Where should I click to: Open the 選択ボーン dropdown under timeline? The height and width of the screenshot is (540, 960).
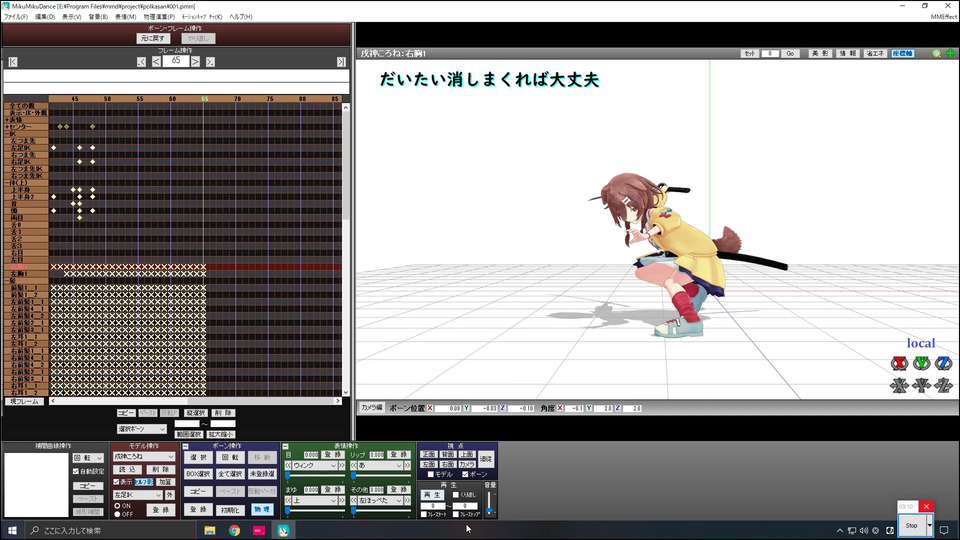point(141,429)
